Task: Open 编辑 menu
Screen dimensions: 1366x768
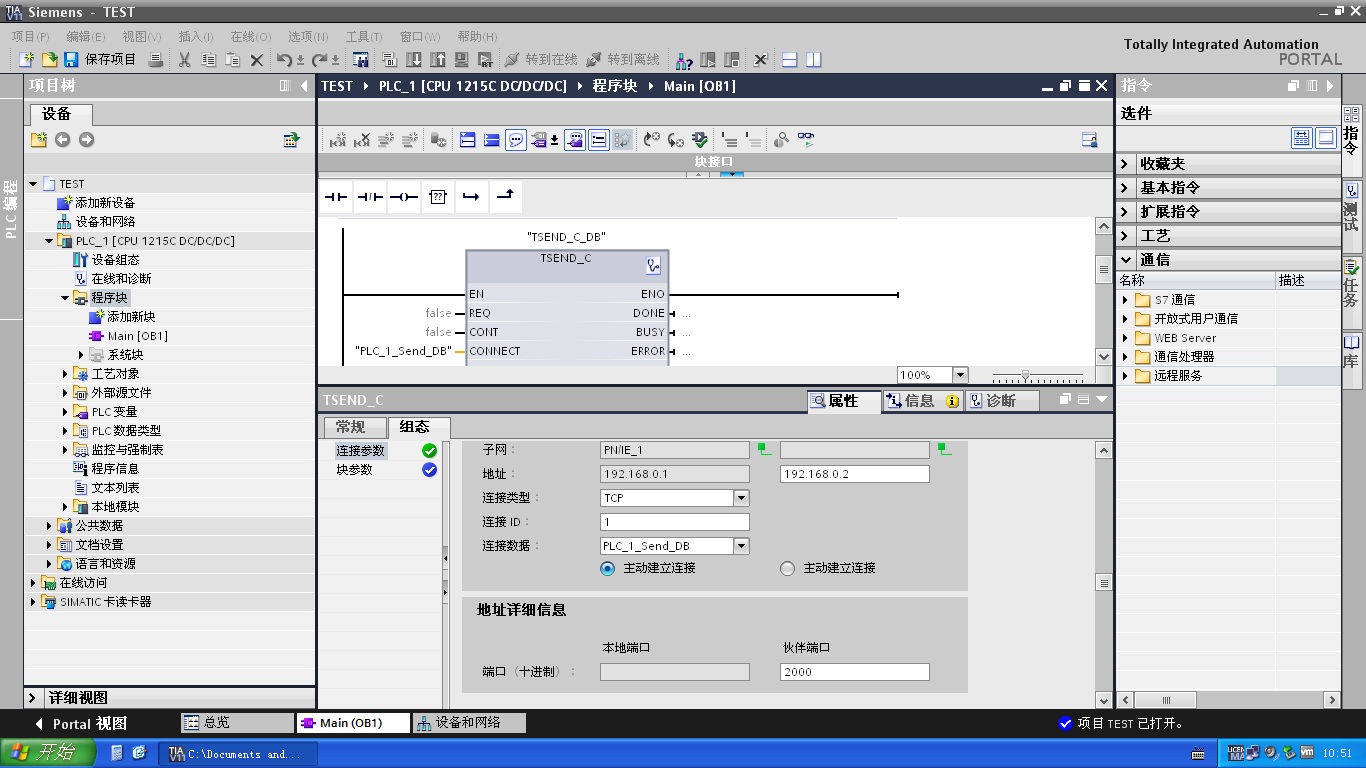Action: click(x=85, y=36)
